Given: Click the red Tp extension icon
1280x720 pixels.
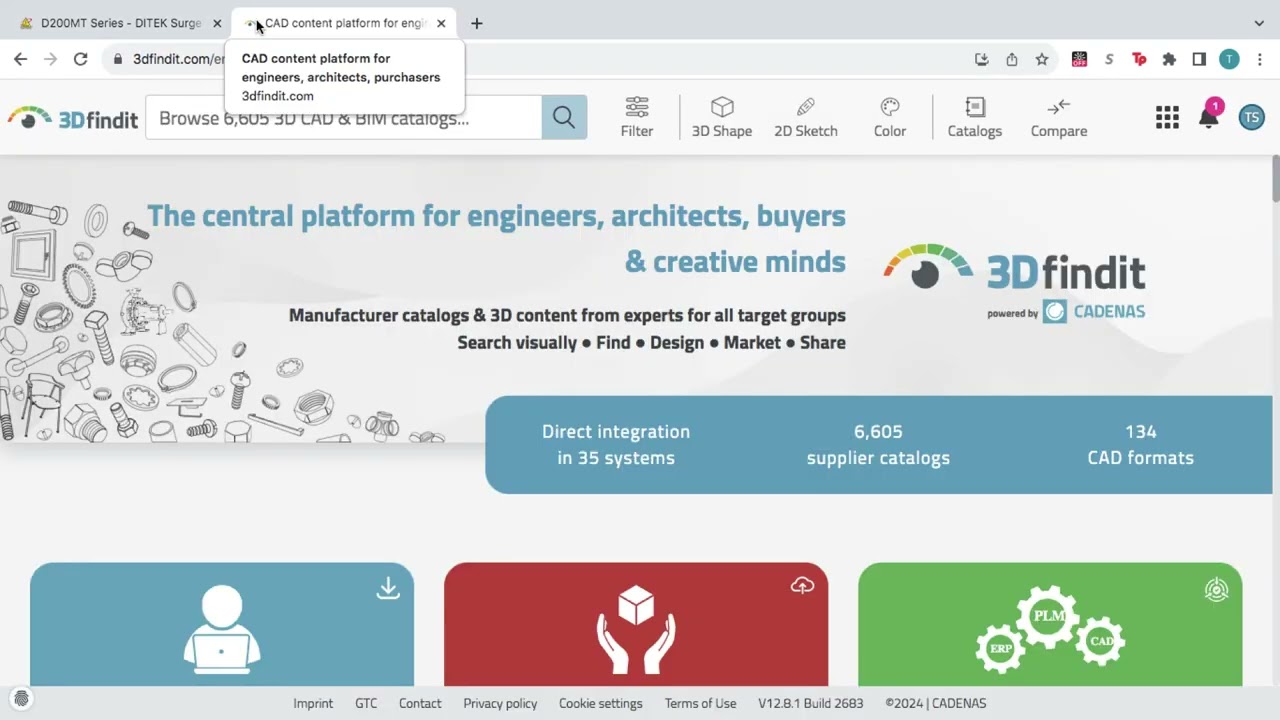Looking at the screenshot, I should [x=1139, y=59].
